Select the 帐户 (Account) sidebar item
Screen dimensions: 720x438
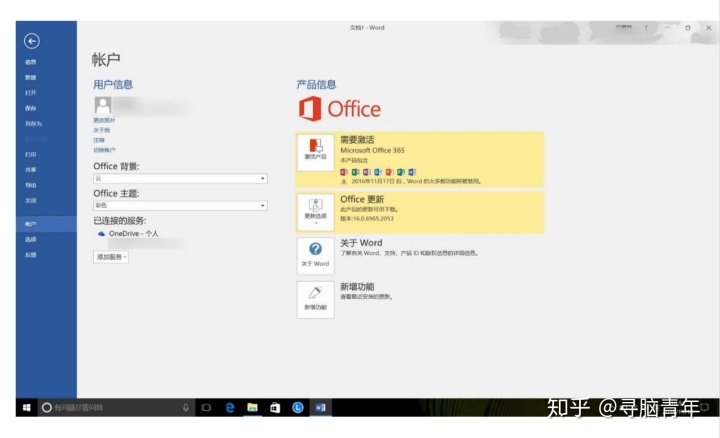[46, 224]
